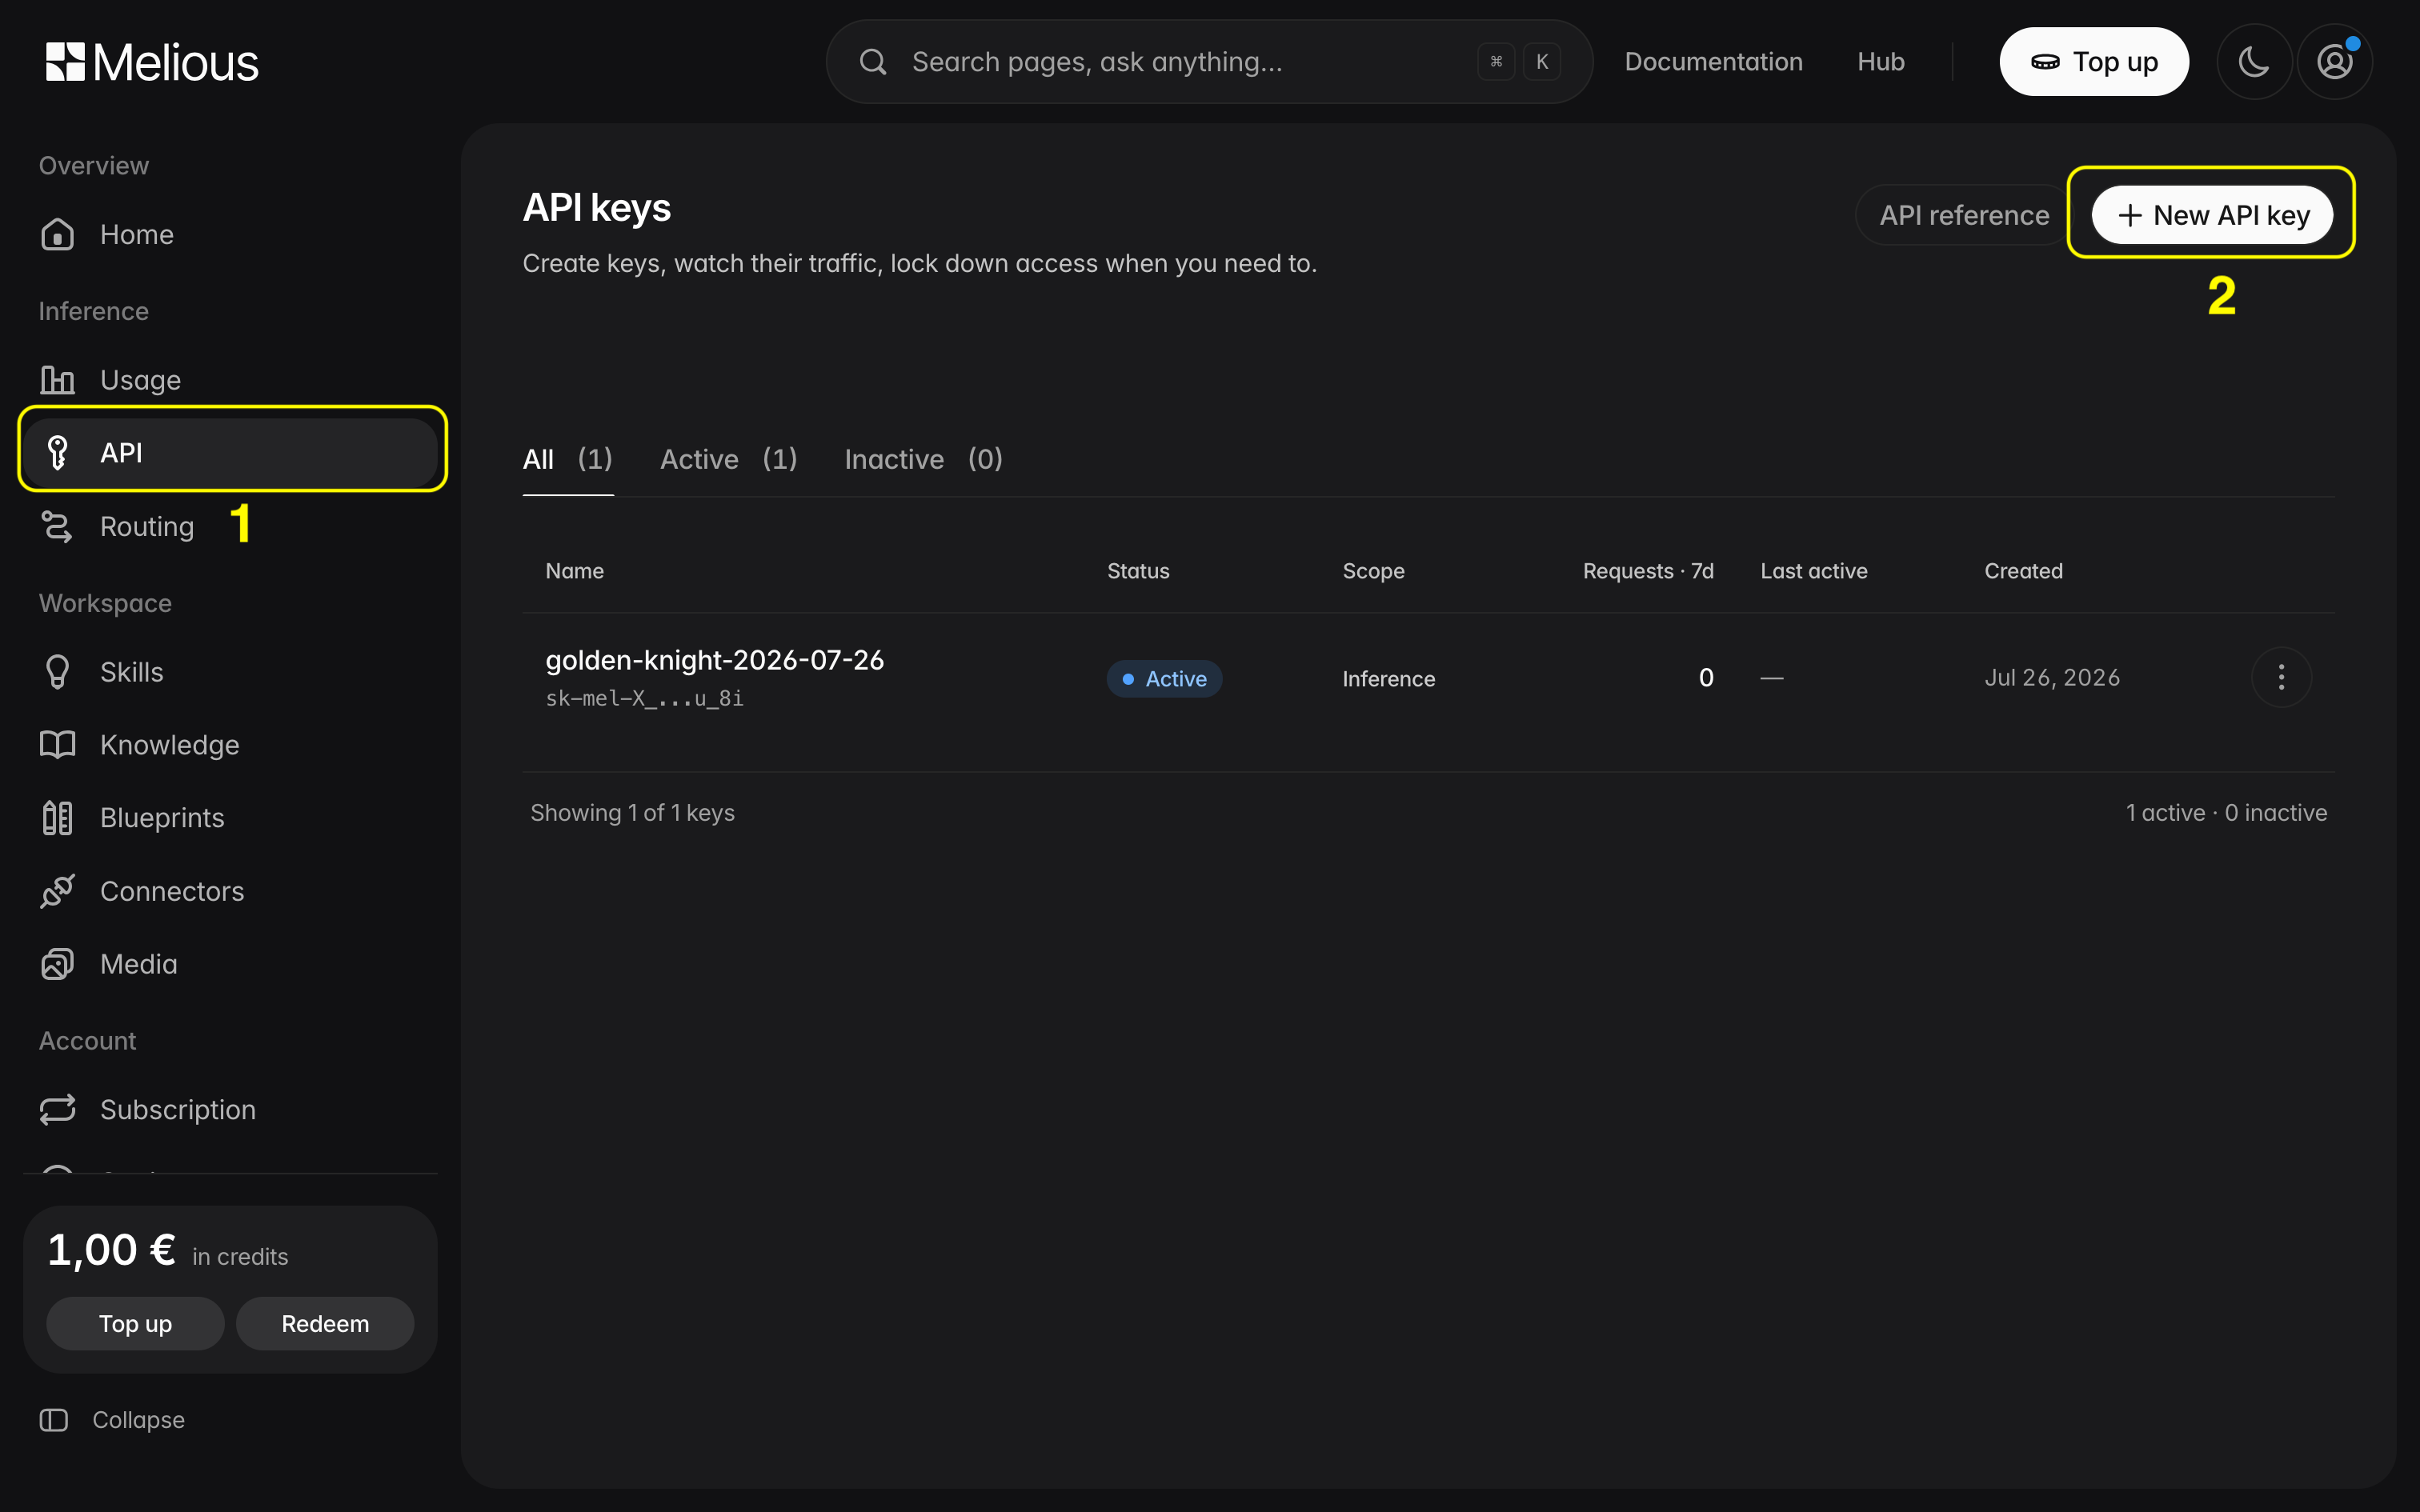Click the Created column header

tap(2023, 571)
